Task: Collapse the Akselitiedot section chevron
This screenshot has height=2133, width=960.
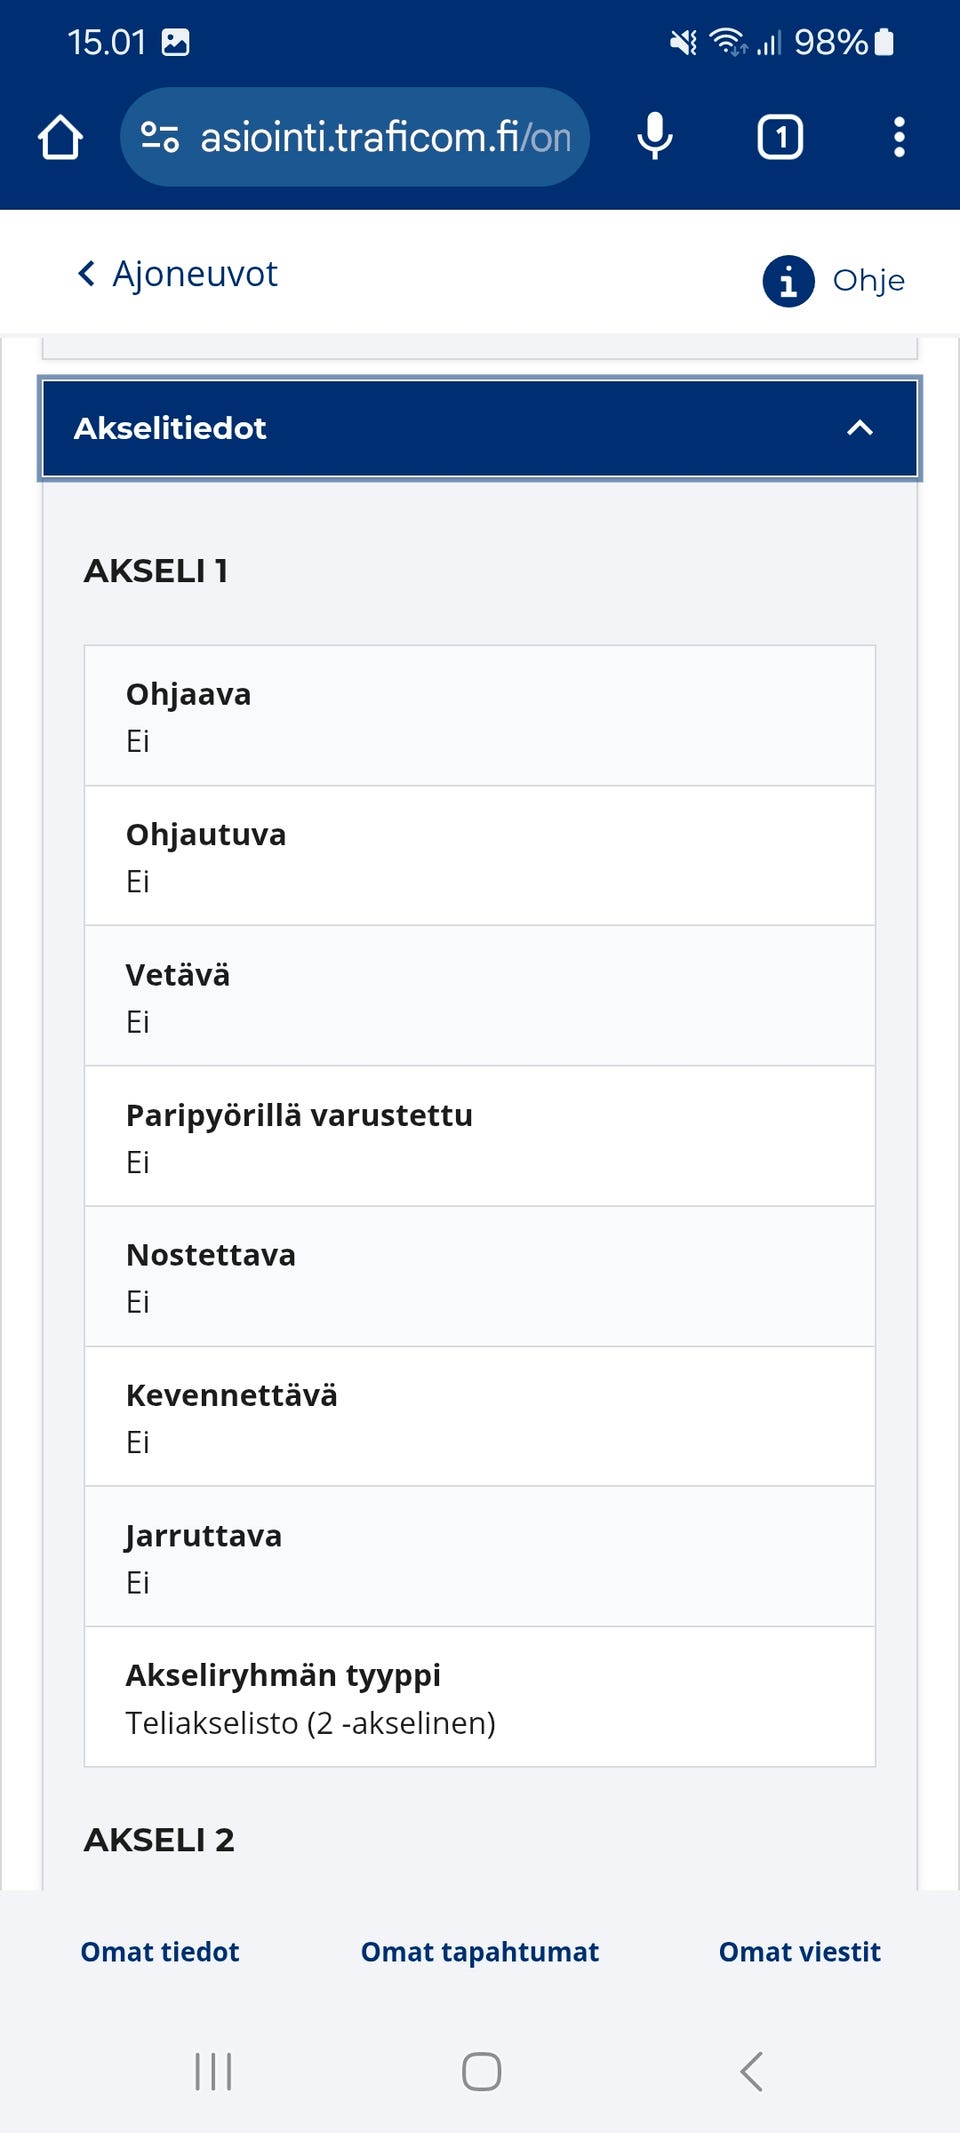Action: [858, 429]
